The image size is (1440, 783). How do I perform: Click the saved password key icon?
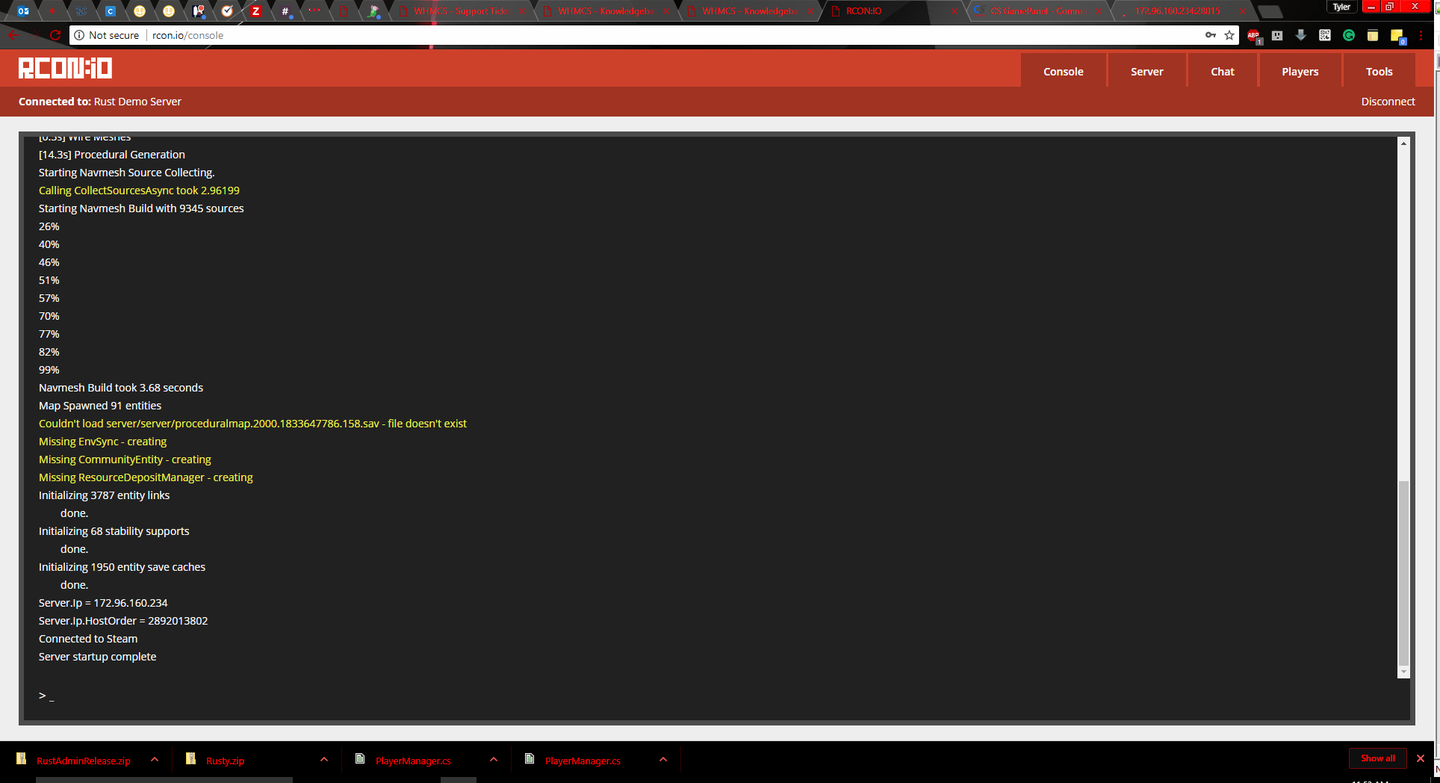tap(1210, 35)
